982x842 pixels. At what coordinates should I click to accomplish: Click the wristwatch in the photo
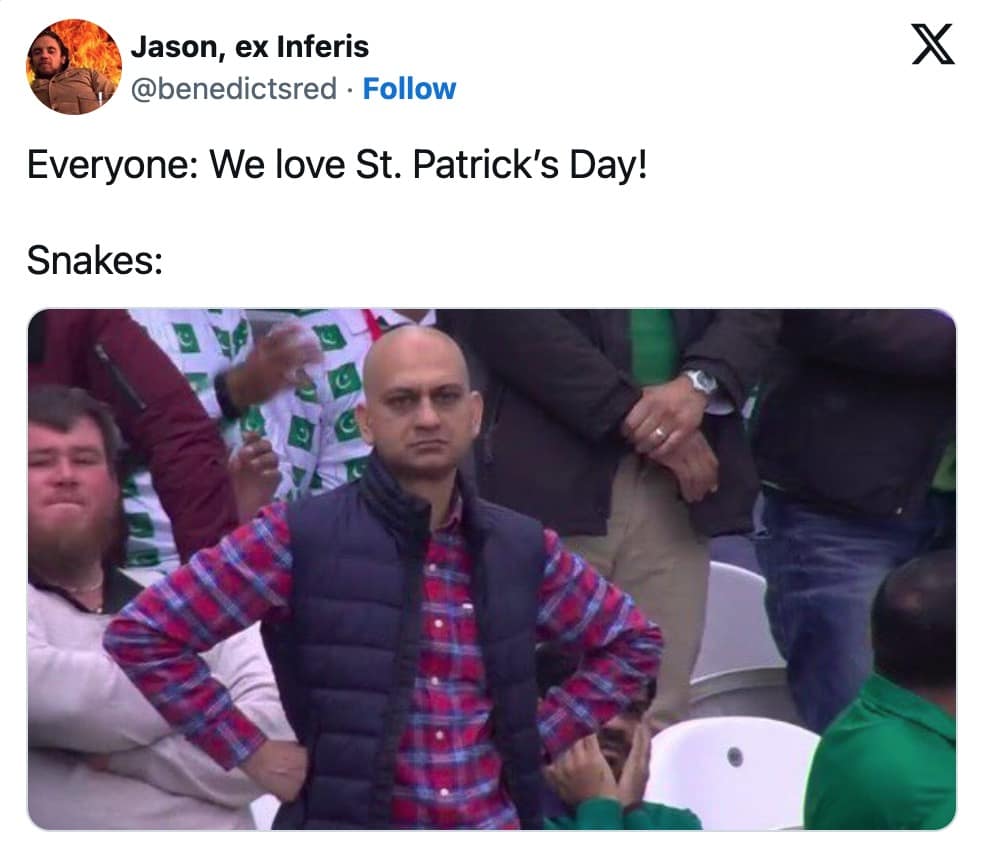700,382
